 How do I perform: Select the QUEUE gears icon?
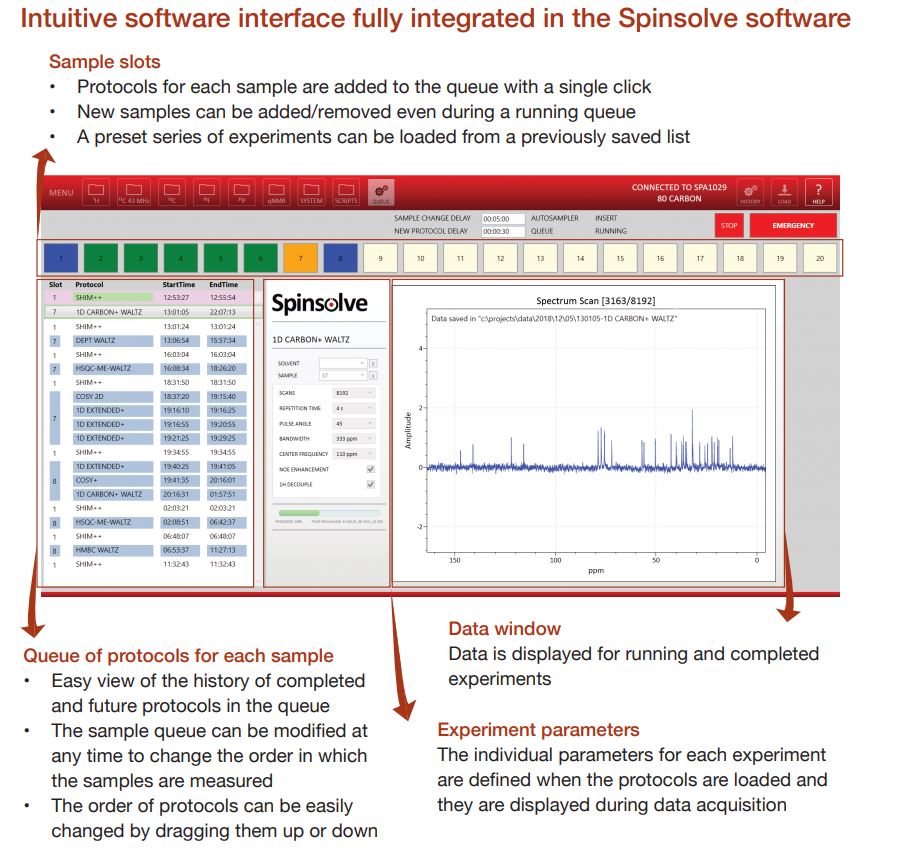pos(381,192)
